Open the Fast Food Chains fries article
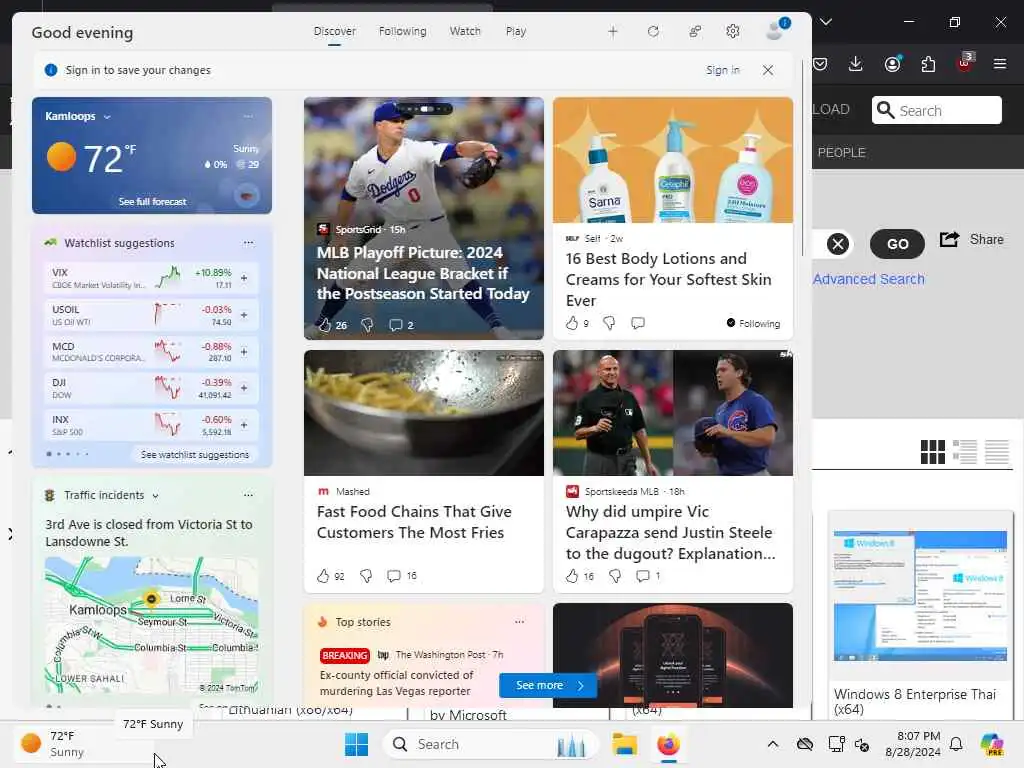The width and height of the screenshot is (1024, 768). (x=414, y=522)
